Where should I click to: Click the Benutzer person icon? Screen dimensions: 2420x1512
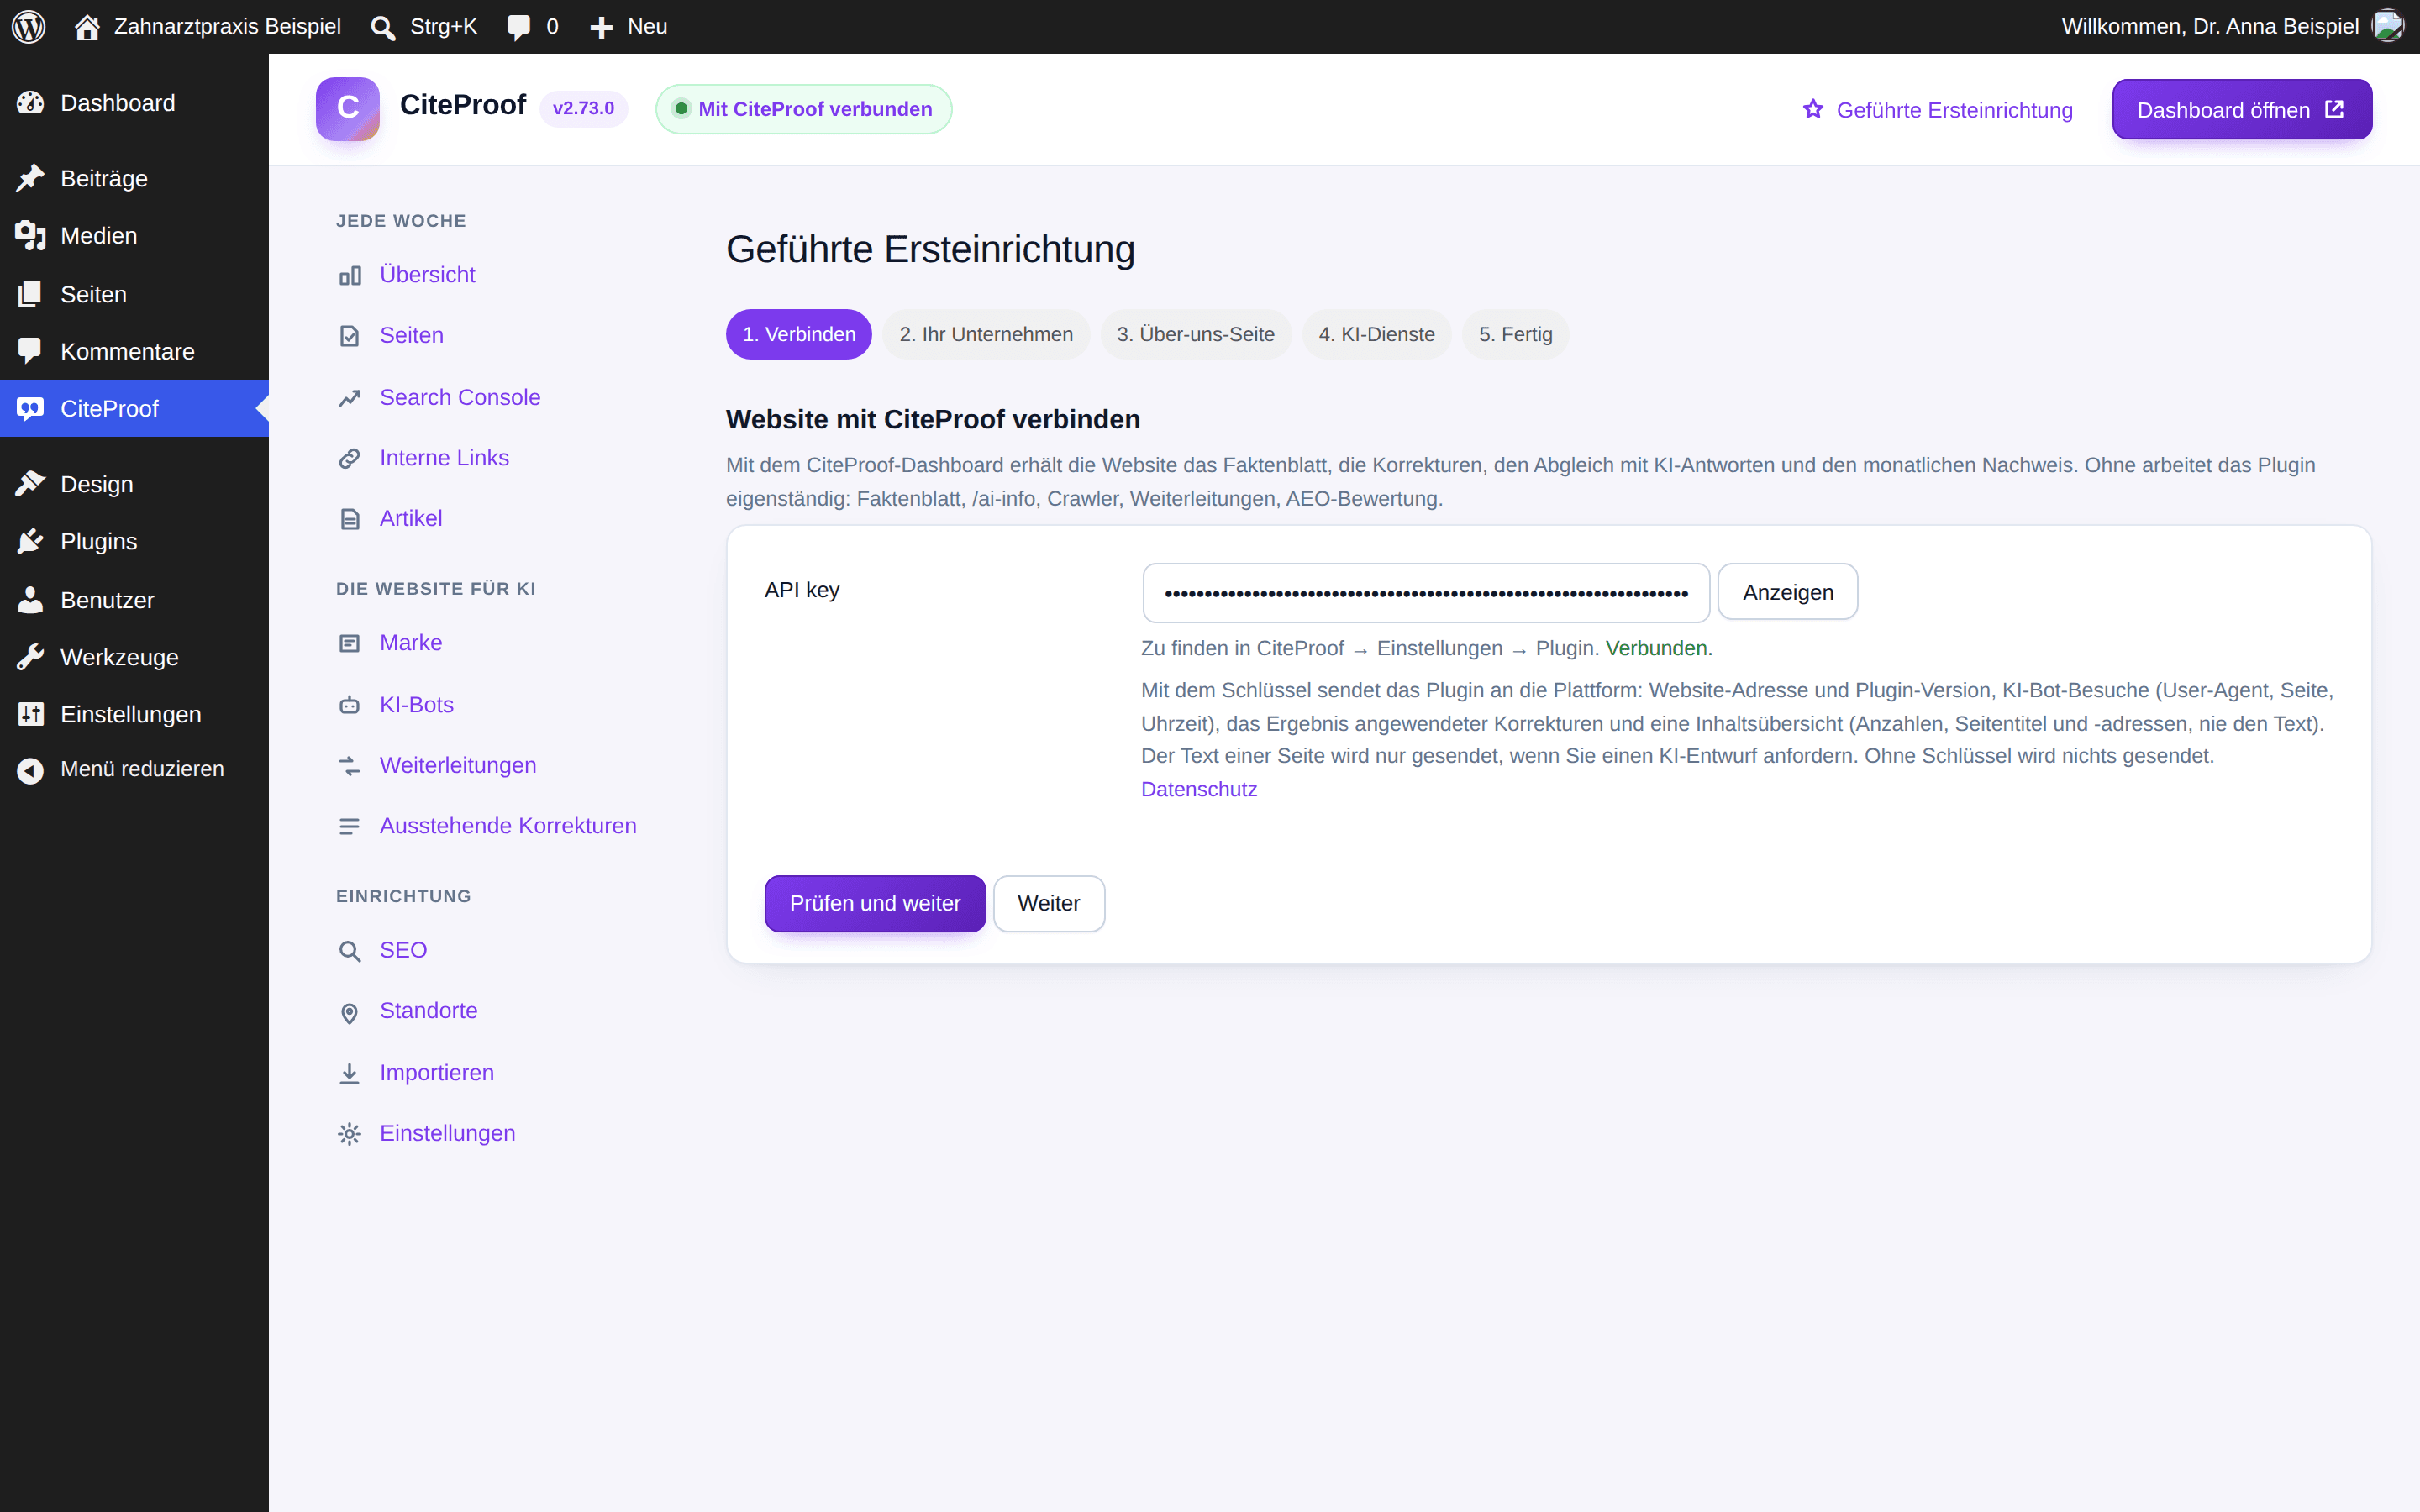click(x=30, y=600)
